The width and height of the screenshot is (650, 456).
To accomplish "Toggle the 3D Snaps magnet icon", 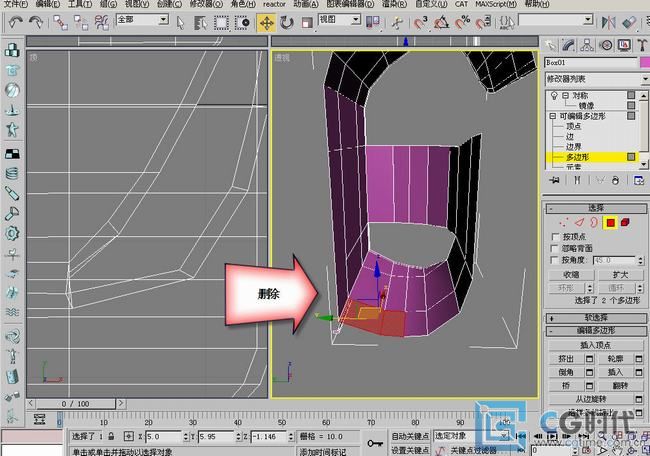I will pyautogui.click(x=420, y=22).
